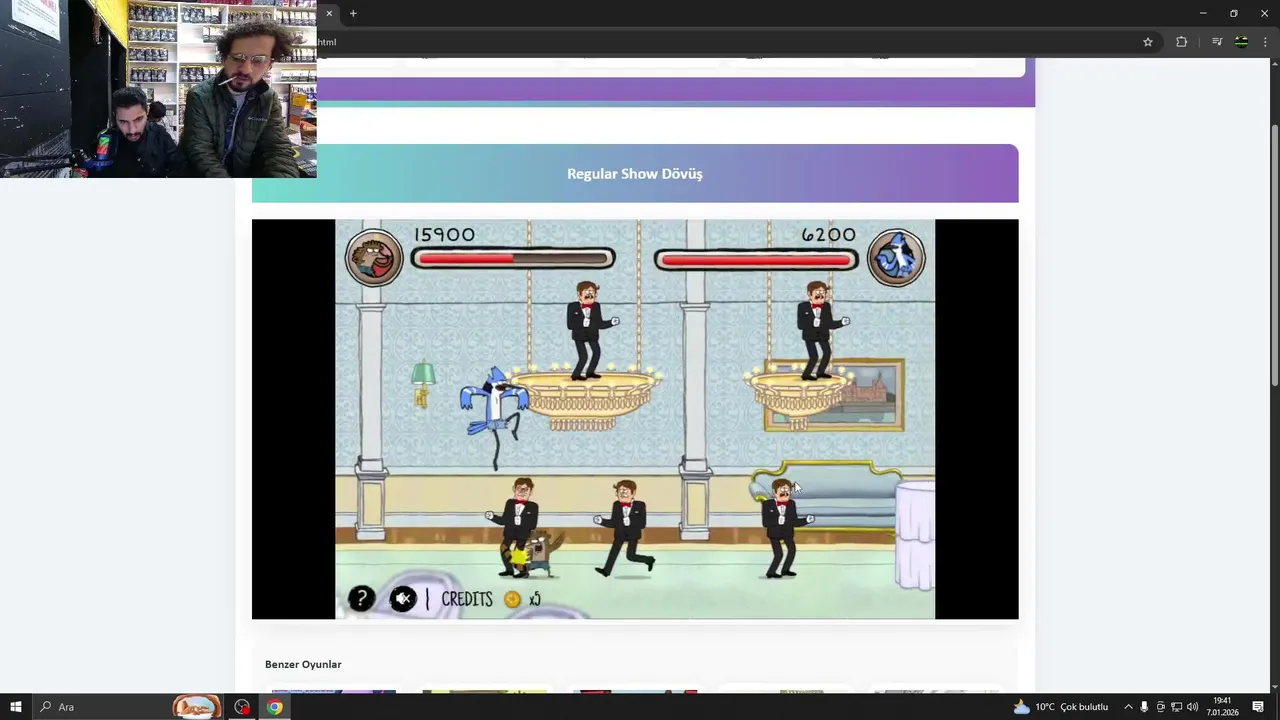Open the Windows Start menu
Viewport: 1280px width, 720px height.
click(16, 707)
